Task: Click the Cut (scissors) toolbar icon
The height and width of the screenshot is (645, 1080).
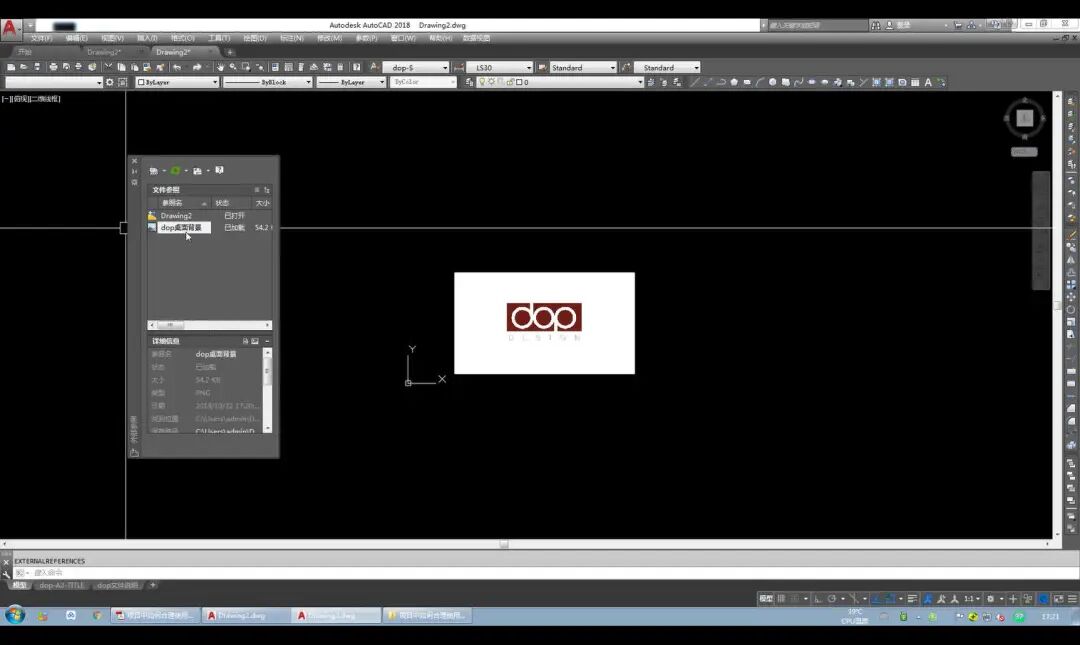Action: tap(108, 68)
